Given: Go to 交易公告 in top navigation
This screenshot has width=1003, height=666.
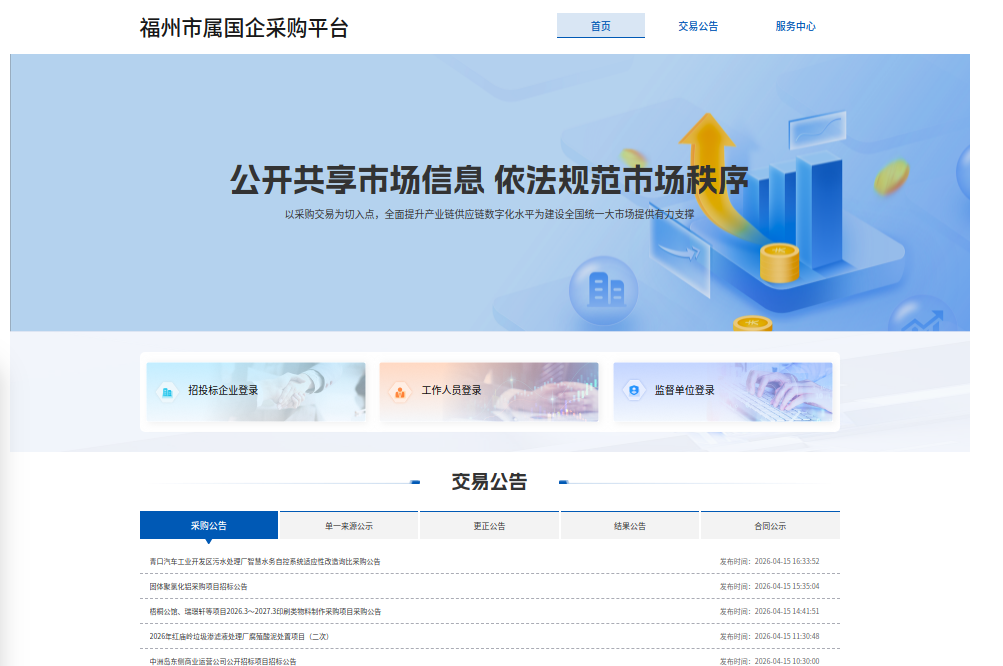Looking at the screenshot, I should 698,26.
